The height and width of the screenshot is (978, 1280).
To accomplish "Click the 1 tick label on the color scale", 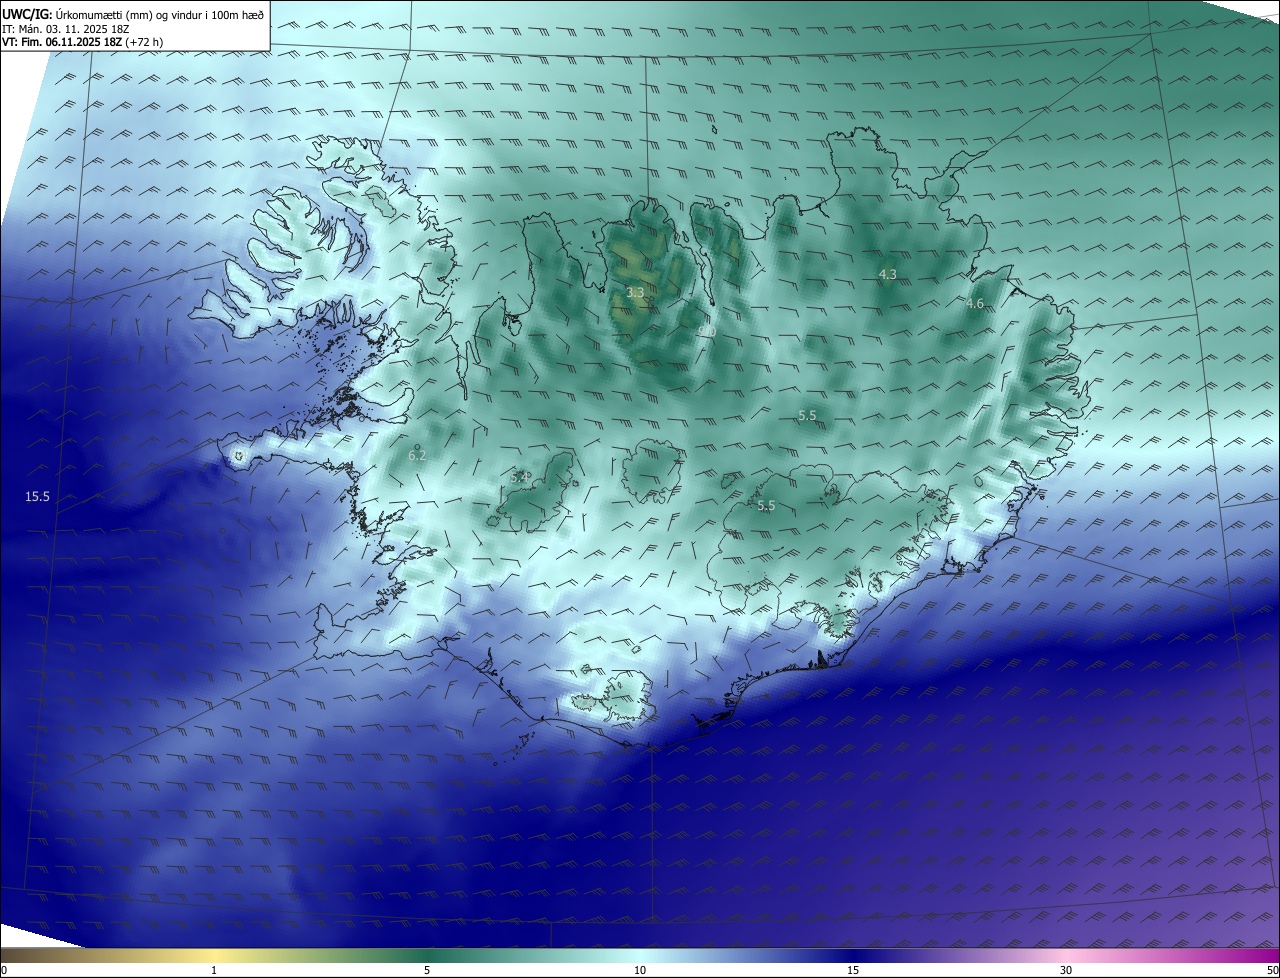I will point(214,970).
